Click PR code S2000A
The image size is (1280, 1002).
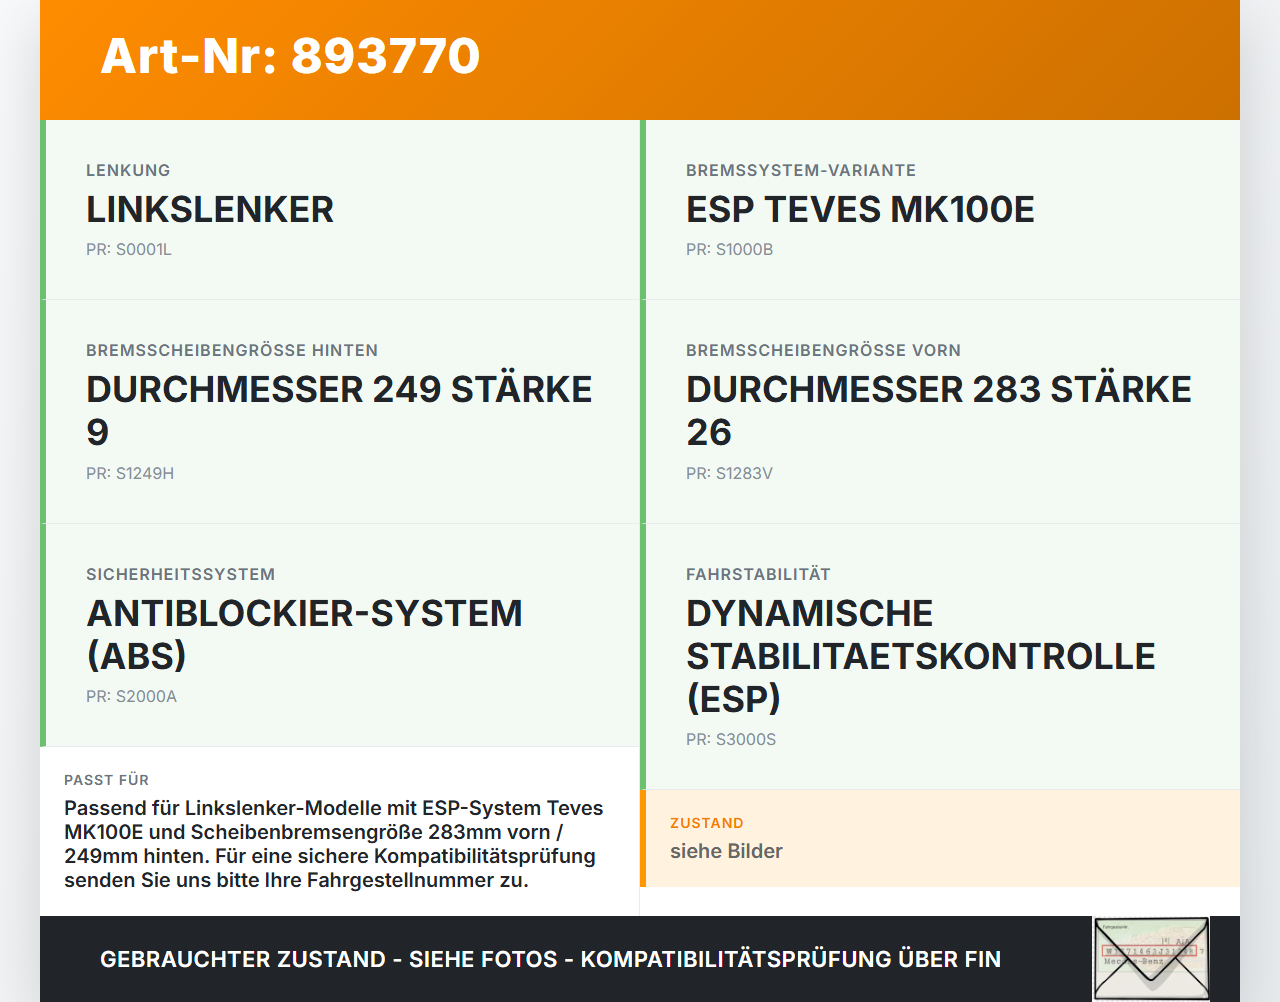[131, 697]
